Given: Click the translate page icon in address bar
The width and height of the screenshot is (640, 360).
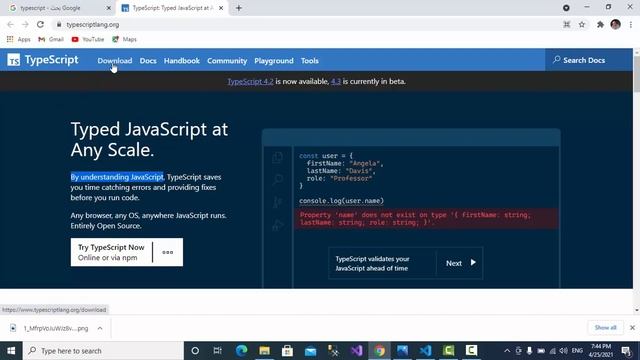Looking at the screenshot, I should click(x=567, y=24).
